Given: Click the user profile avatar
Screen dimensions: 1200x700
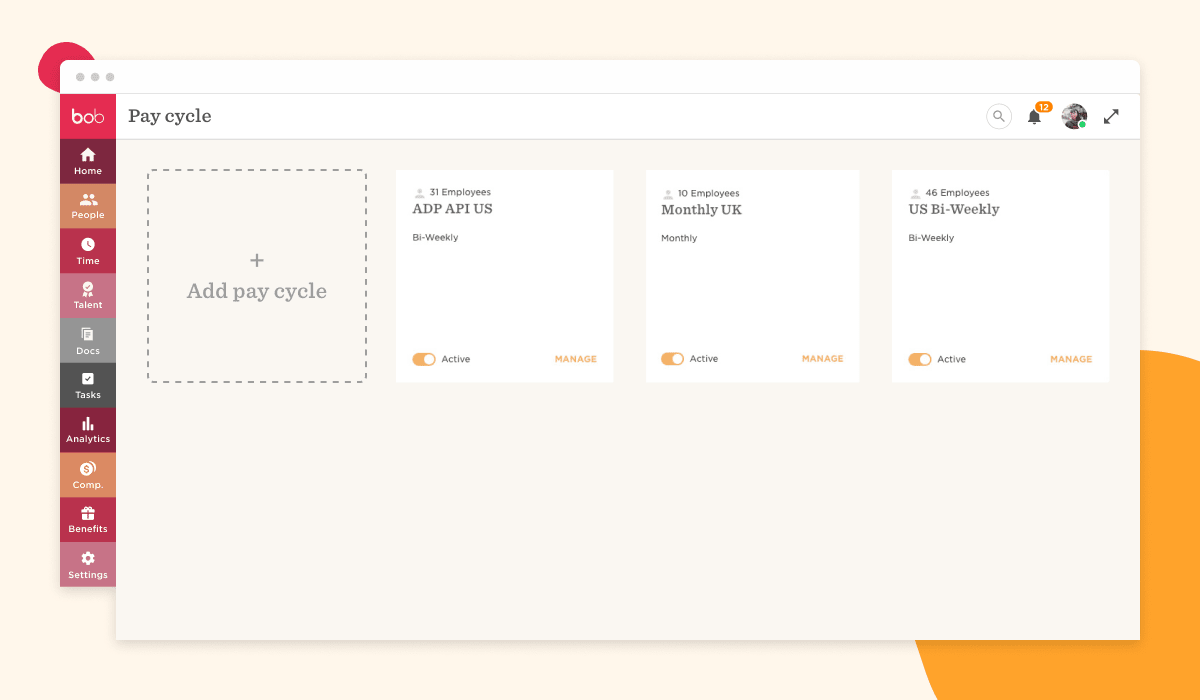Looking at the screenshot, I should pyautogui.click(x=1074, y=116).
